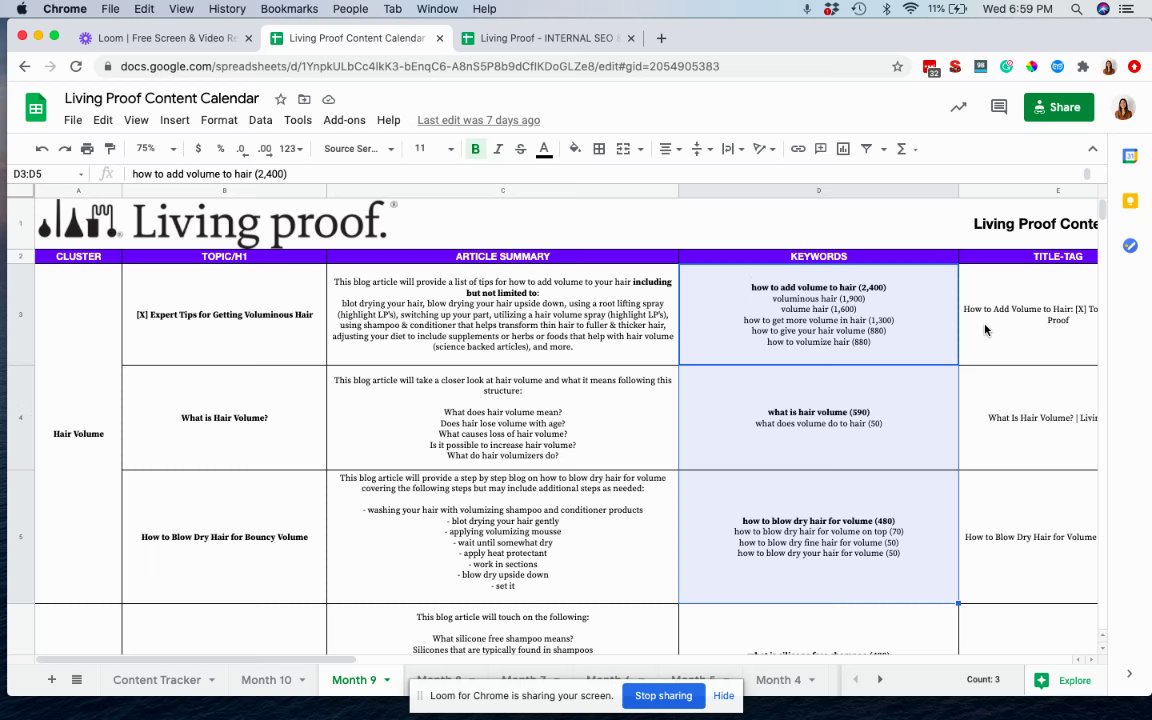Click the Name Box showing D3:D5
The height and width of the screenshot is (720, 1152).
pos(48,174)
